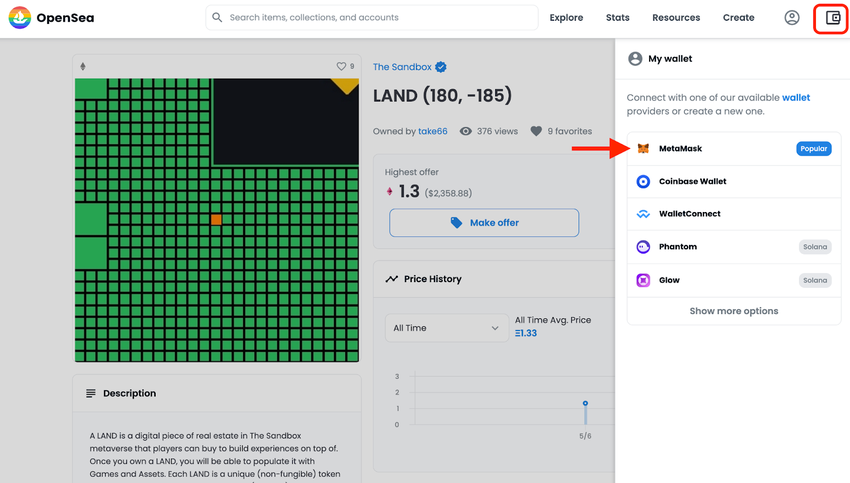Open the All Time dropdown

tap(446, 328)
